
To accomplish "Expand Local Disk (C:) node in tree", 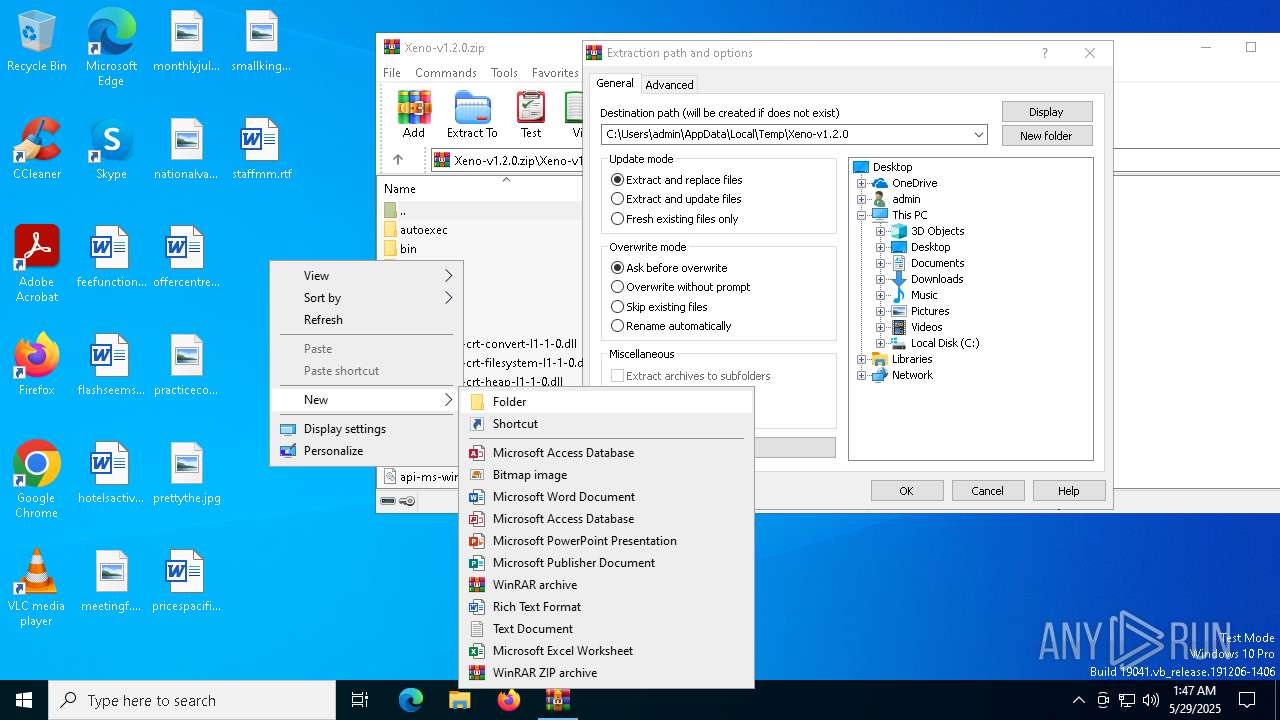I will coord(880,343).
